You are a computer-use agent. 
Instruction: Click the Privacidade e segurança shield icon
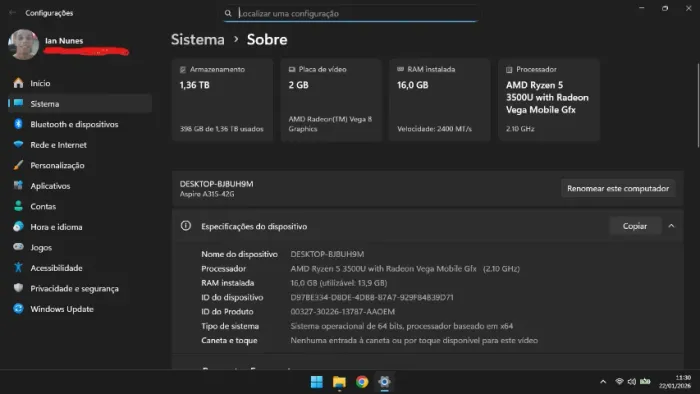pyautogui.click(x=18, y=288)
